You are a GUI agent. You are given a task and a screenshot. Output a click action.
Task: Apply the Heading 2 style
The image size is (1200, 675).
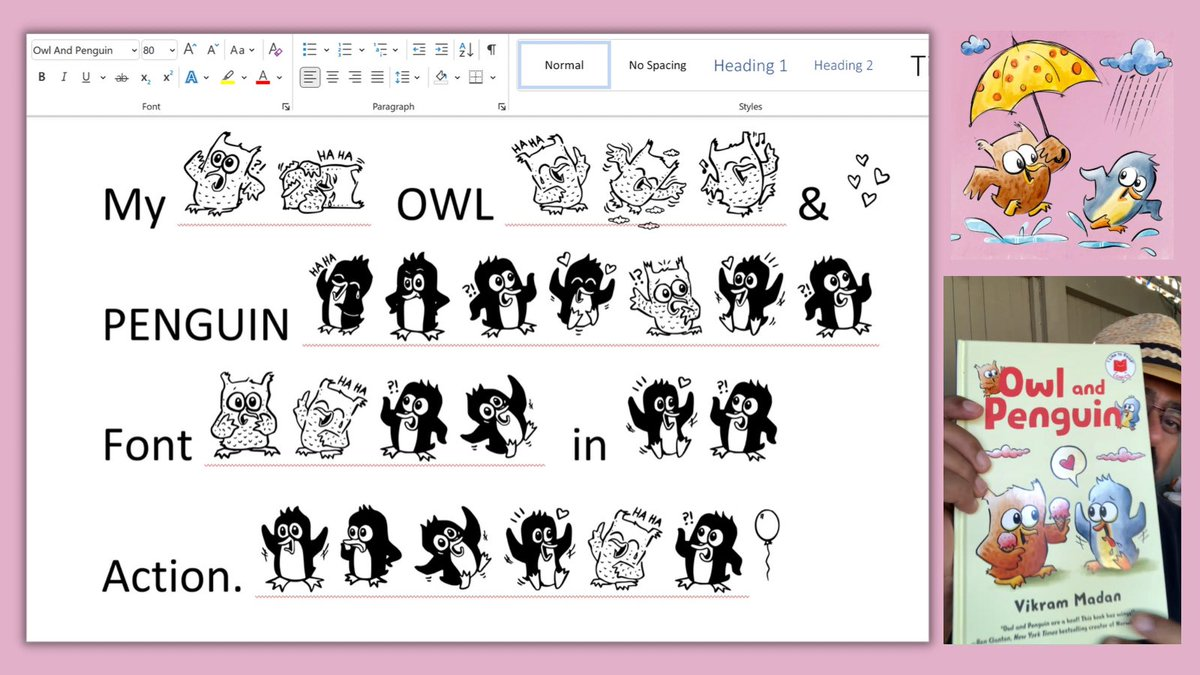click(x=843, y=65)
